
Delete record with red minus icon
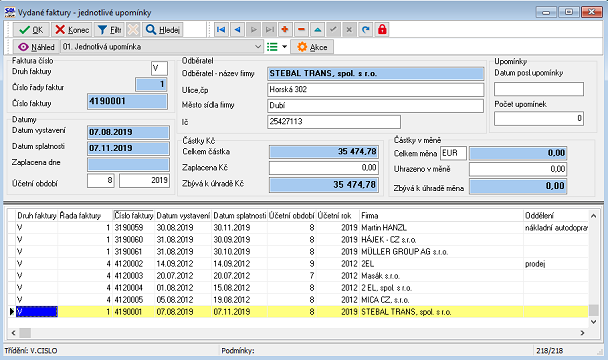click(x=301, y=29)
